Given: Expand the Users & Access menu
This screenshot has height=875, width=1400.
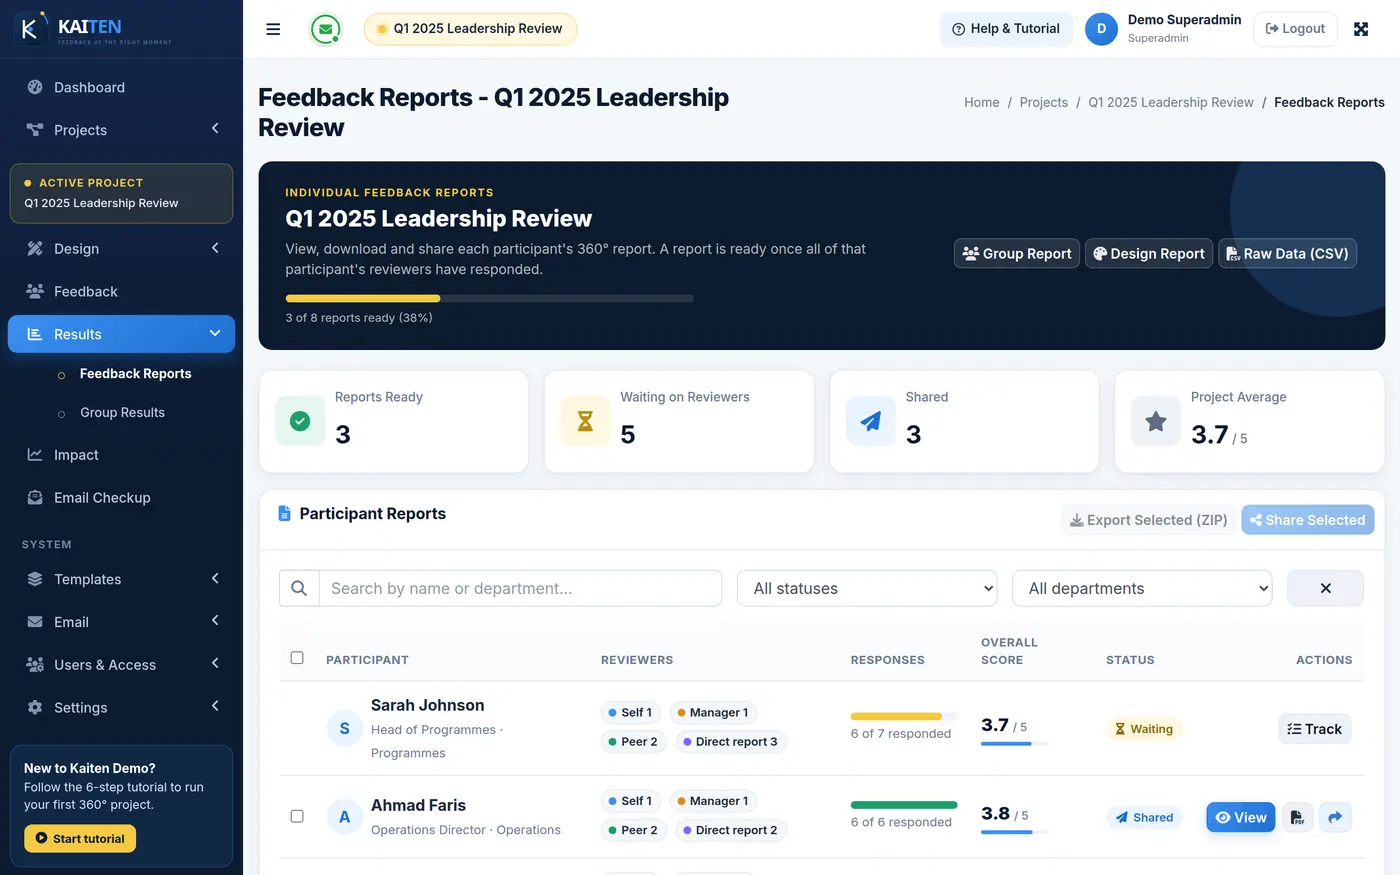Looking at the screenshot, I should (x=121, y=664).
